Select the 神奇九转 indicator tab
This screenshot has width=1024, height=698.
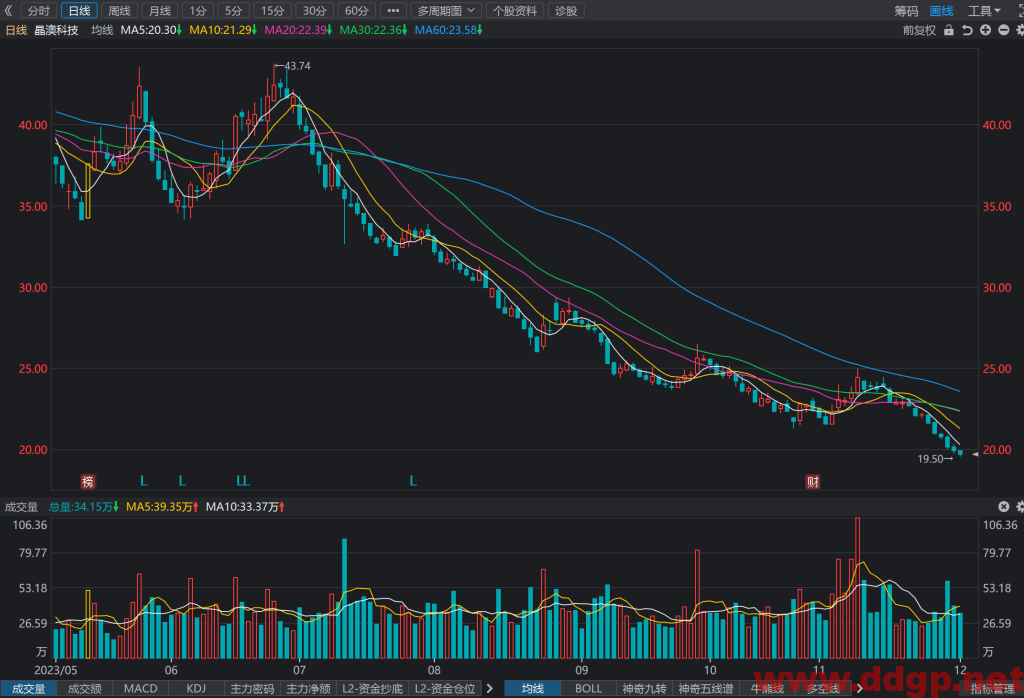pyautogui.click(x=644, y=688)
